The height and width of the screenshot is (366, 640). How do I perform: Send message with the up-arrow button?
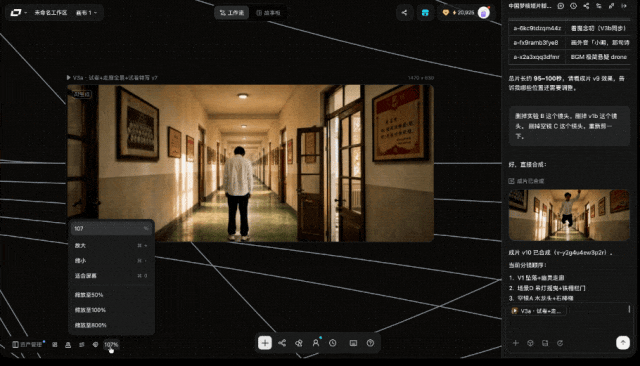(623, 343)
